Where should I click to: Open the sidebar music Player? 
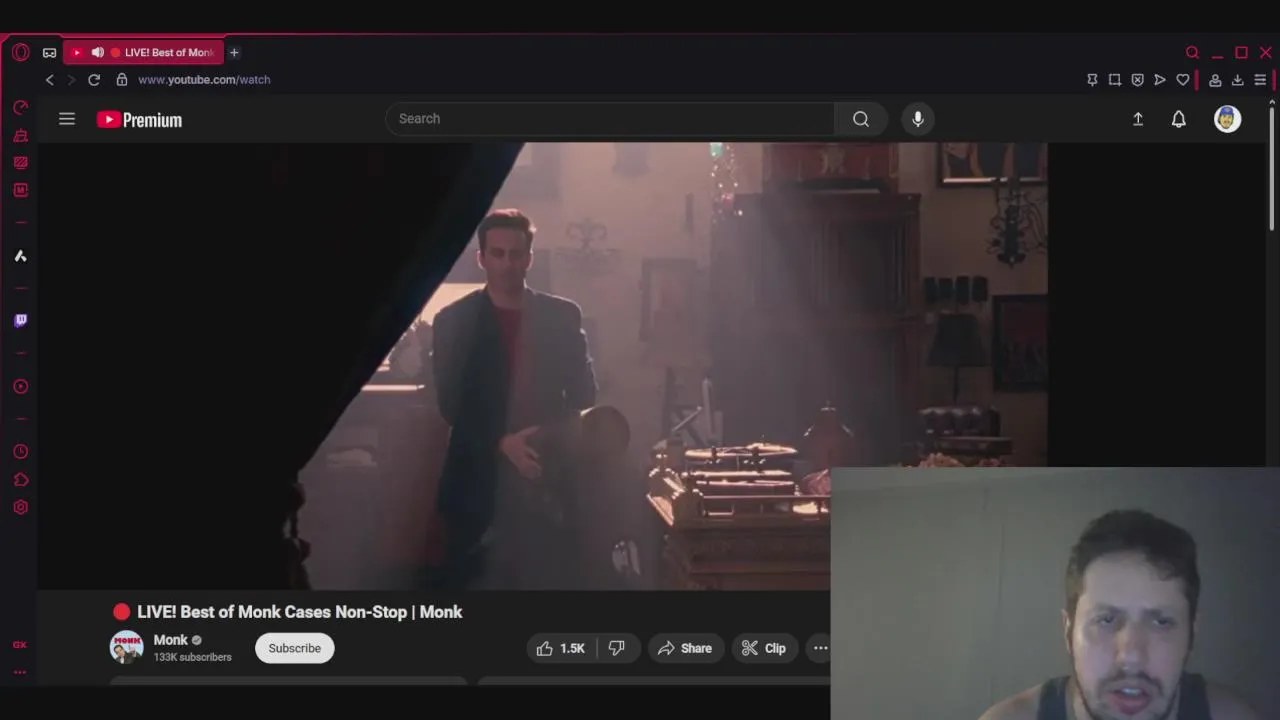tap(20, 386)
